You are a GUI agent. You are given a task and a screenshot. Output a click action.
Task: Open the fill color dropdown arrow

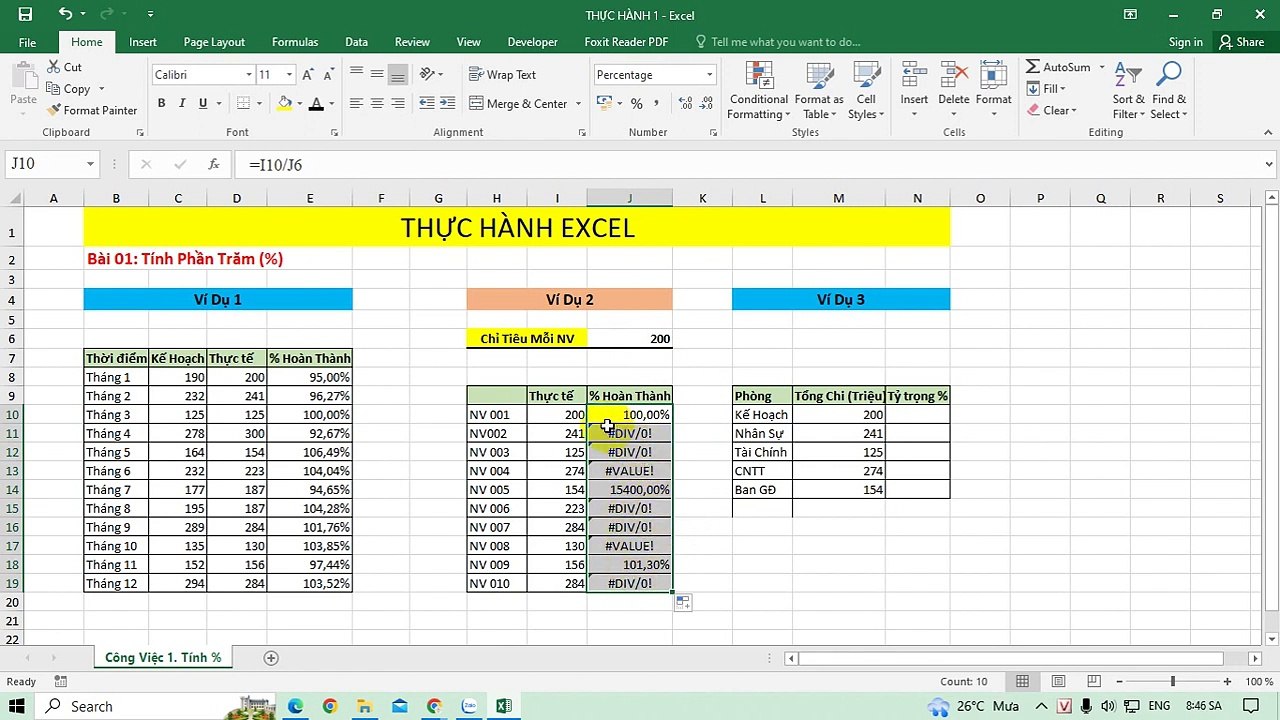point(301,104)
